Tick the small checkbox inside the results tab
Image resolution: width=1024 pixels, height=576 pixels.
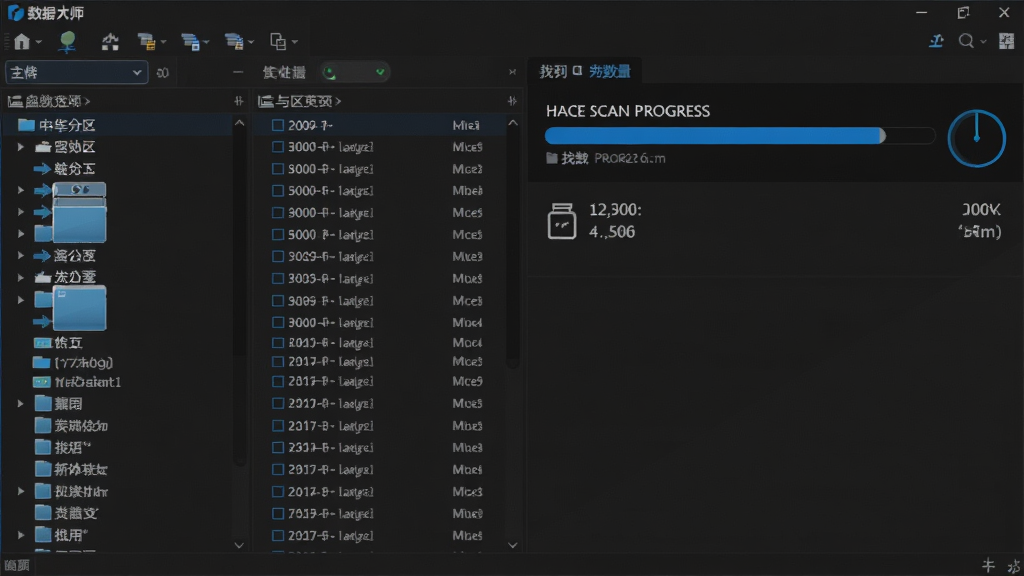point(577,71)
